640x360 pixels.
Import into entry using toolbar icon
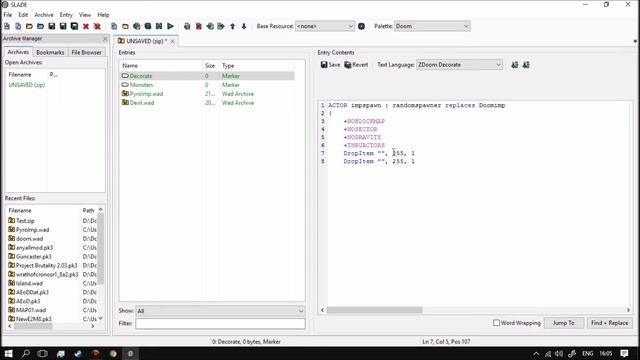(210, 26)
